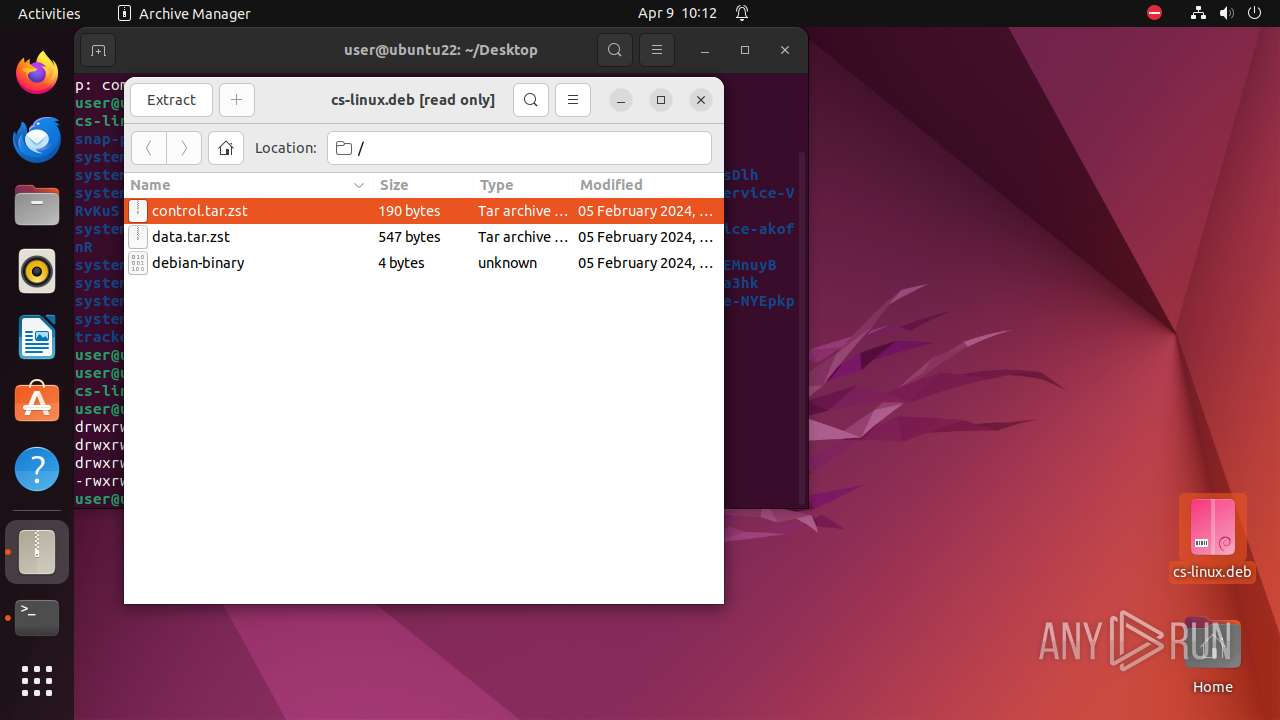1280x720 pixels.
Task: Open a new tab in Terminal
Action: point(98,50)
